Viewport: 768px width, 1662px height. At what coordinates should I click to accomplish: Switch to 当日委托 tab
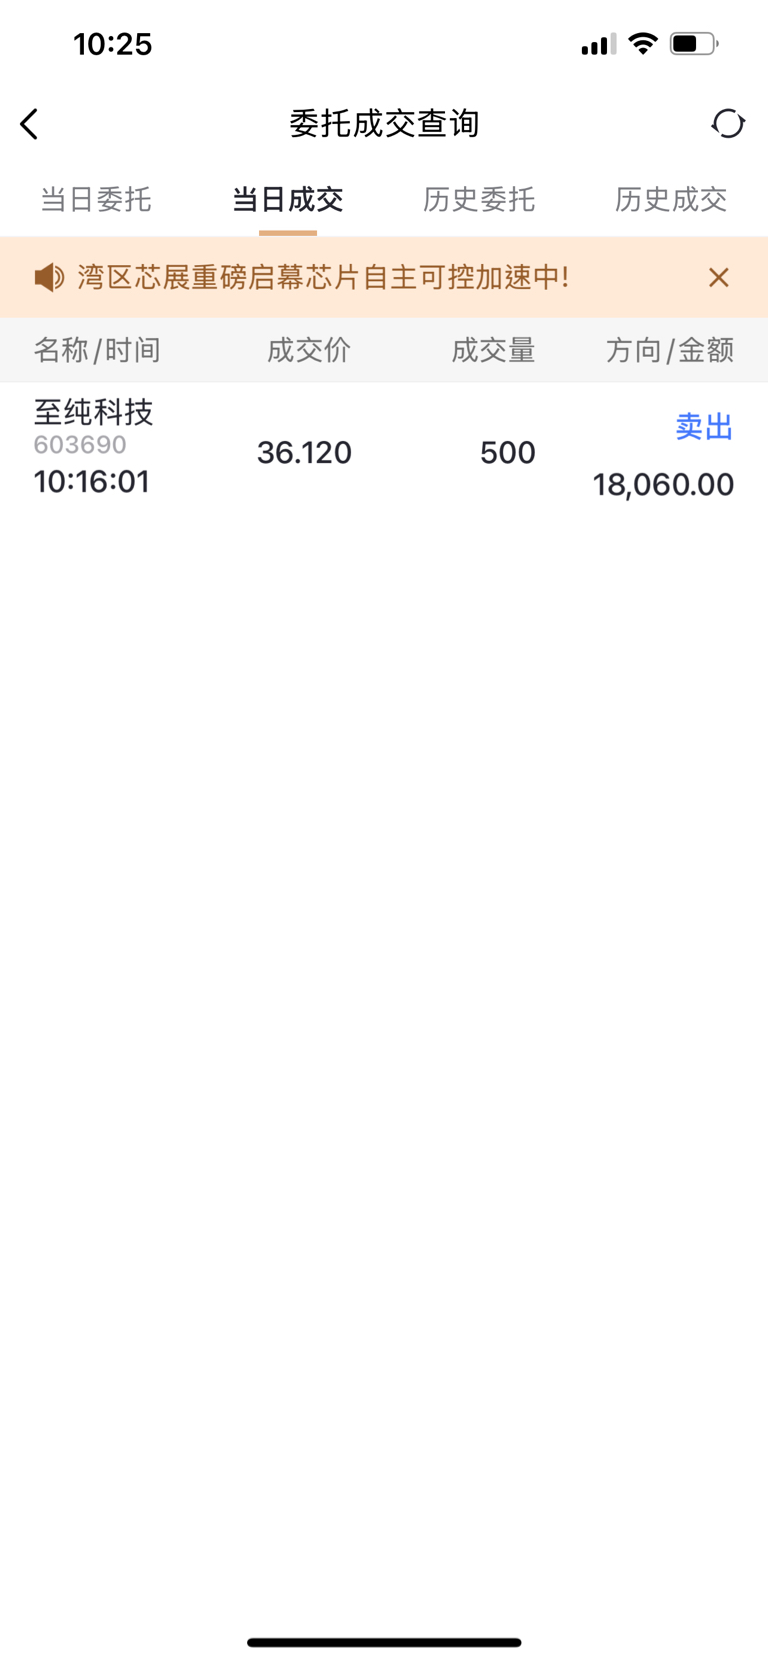tap(96, 199)
